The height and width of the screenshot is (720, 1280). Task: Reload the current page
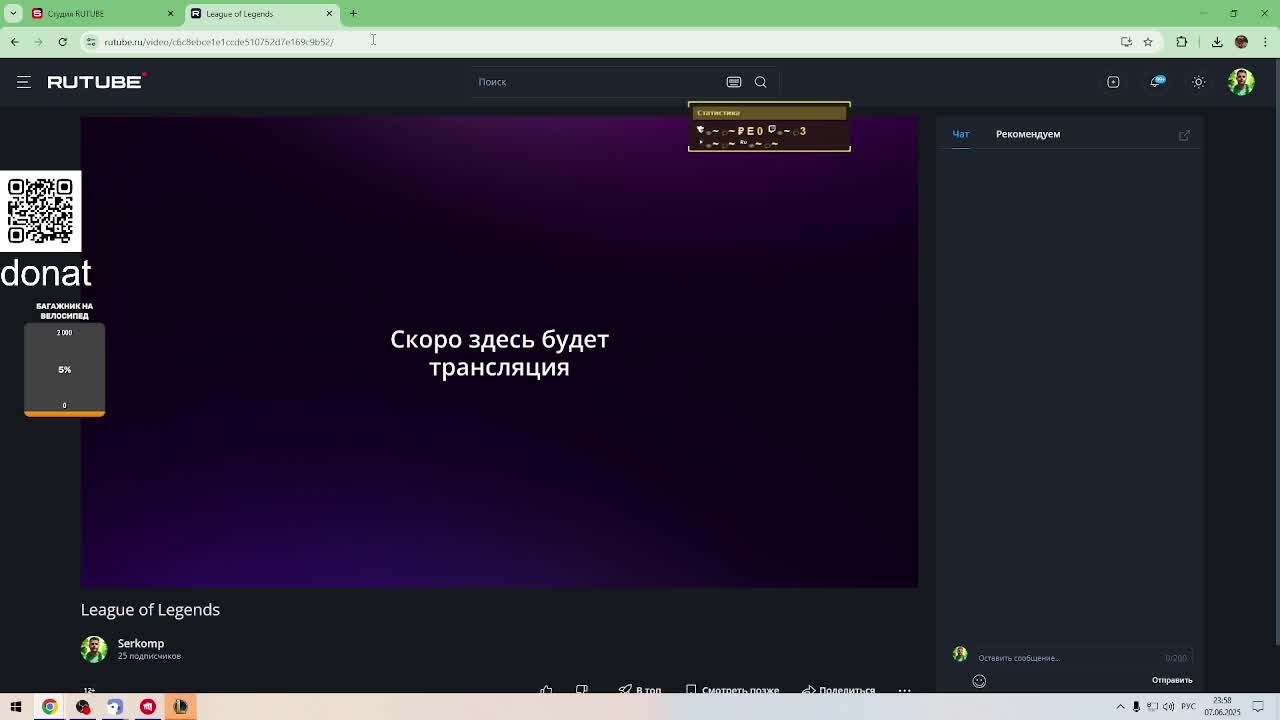62,41
